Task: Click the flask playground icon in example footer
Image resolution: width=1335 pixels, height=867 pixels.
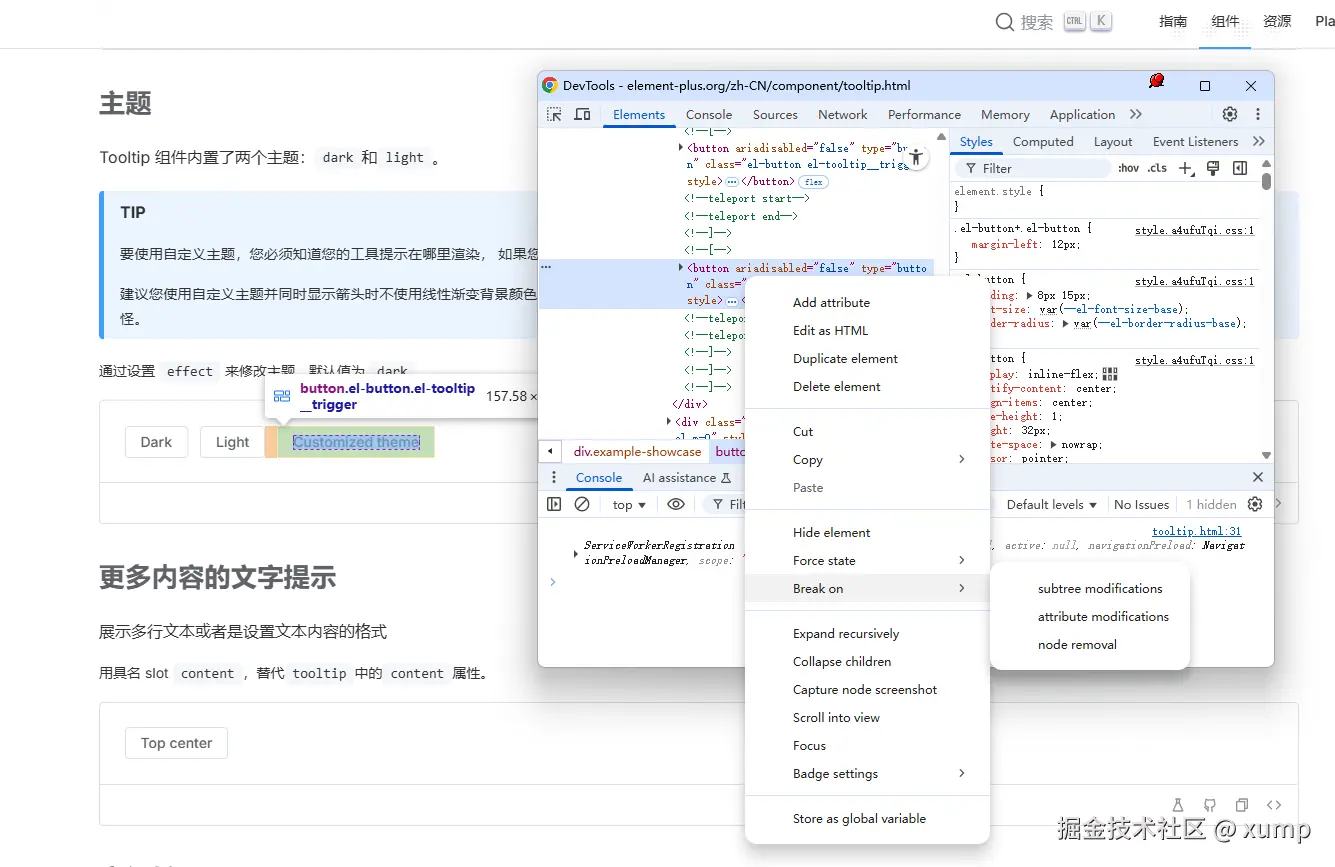Action: point(1178,805)
